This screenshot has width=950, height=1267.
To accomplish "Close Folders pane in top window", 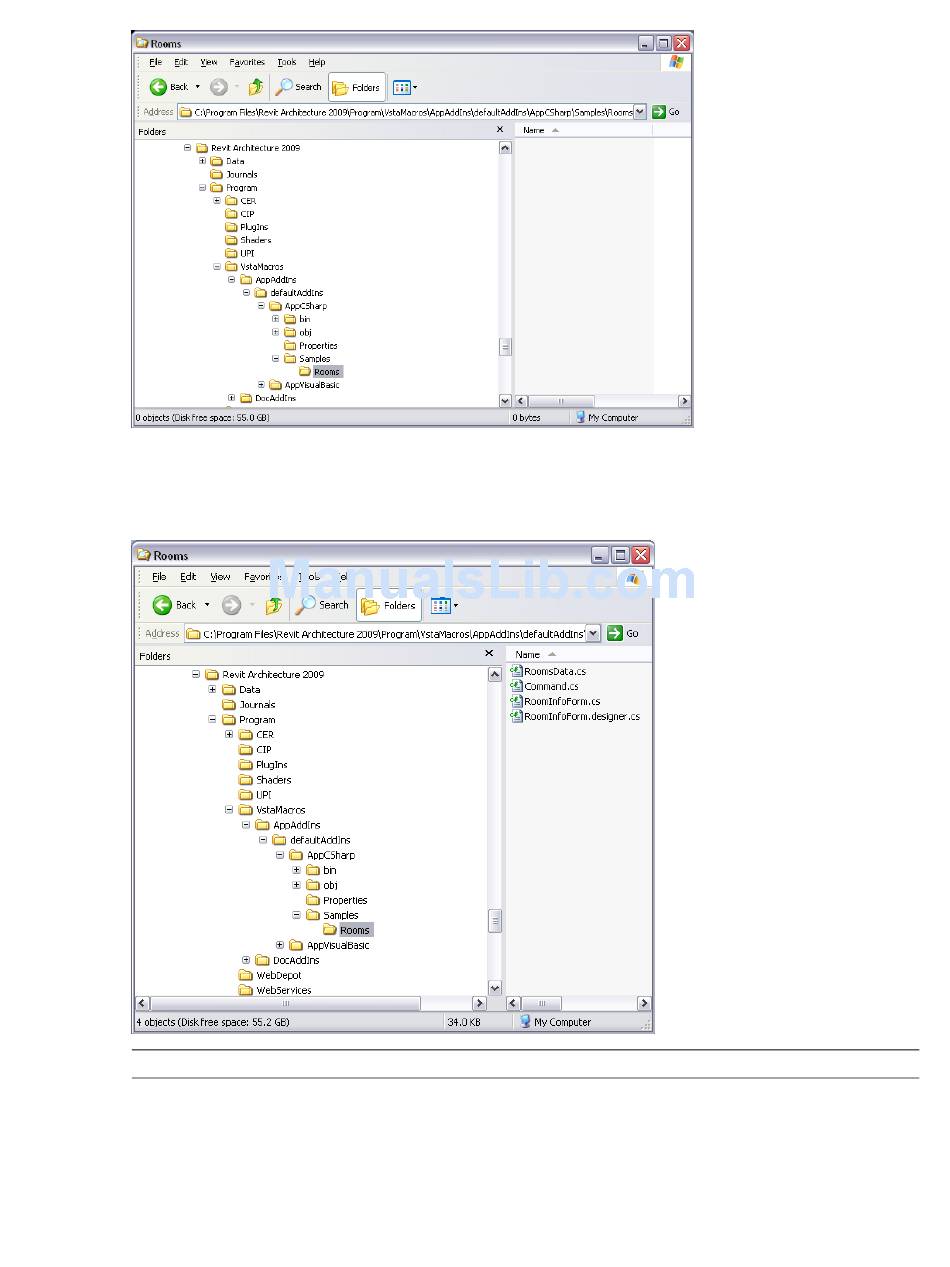I will [x=500, y=130].
